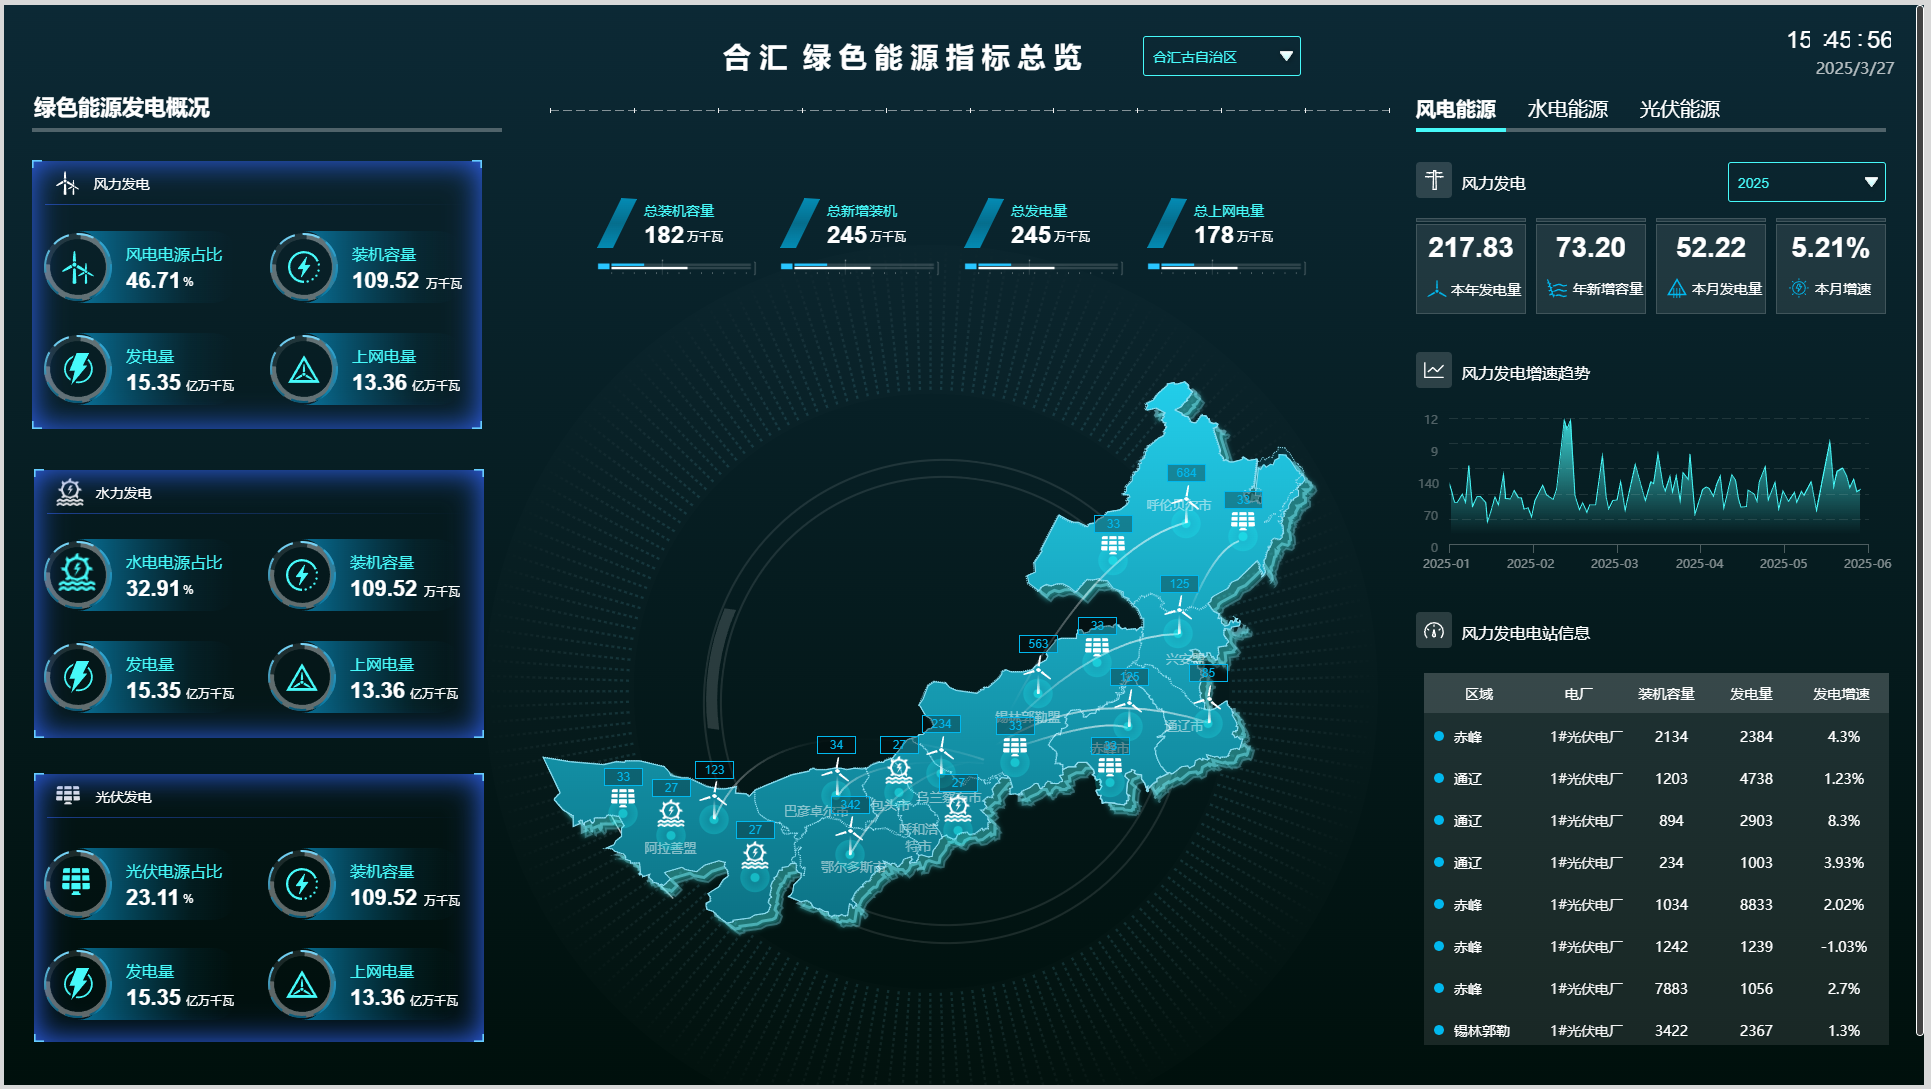
Task: Switch to the 光伏能源 tab
Action: click(1679, 110)
